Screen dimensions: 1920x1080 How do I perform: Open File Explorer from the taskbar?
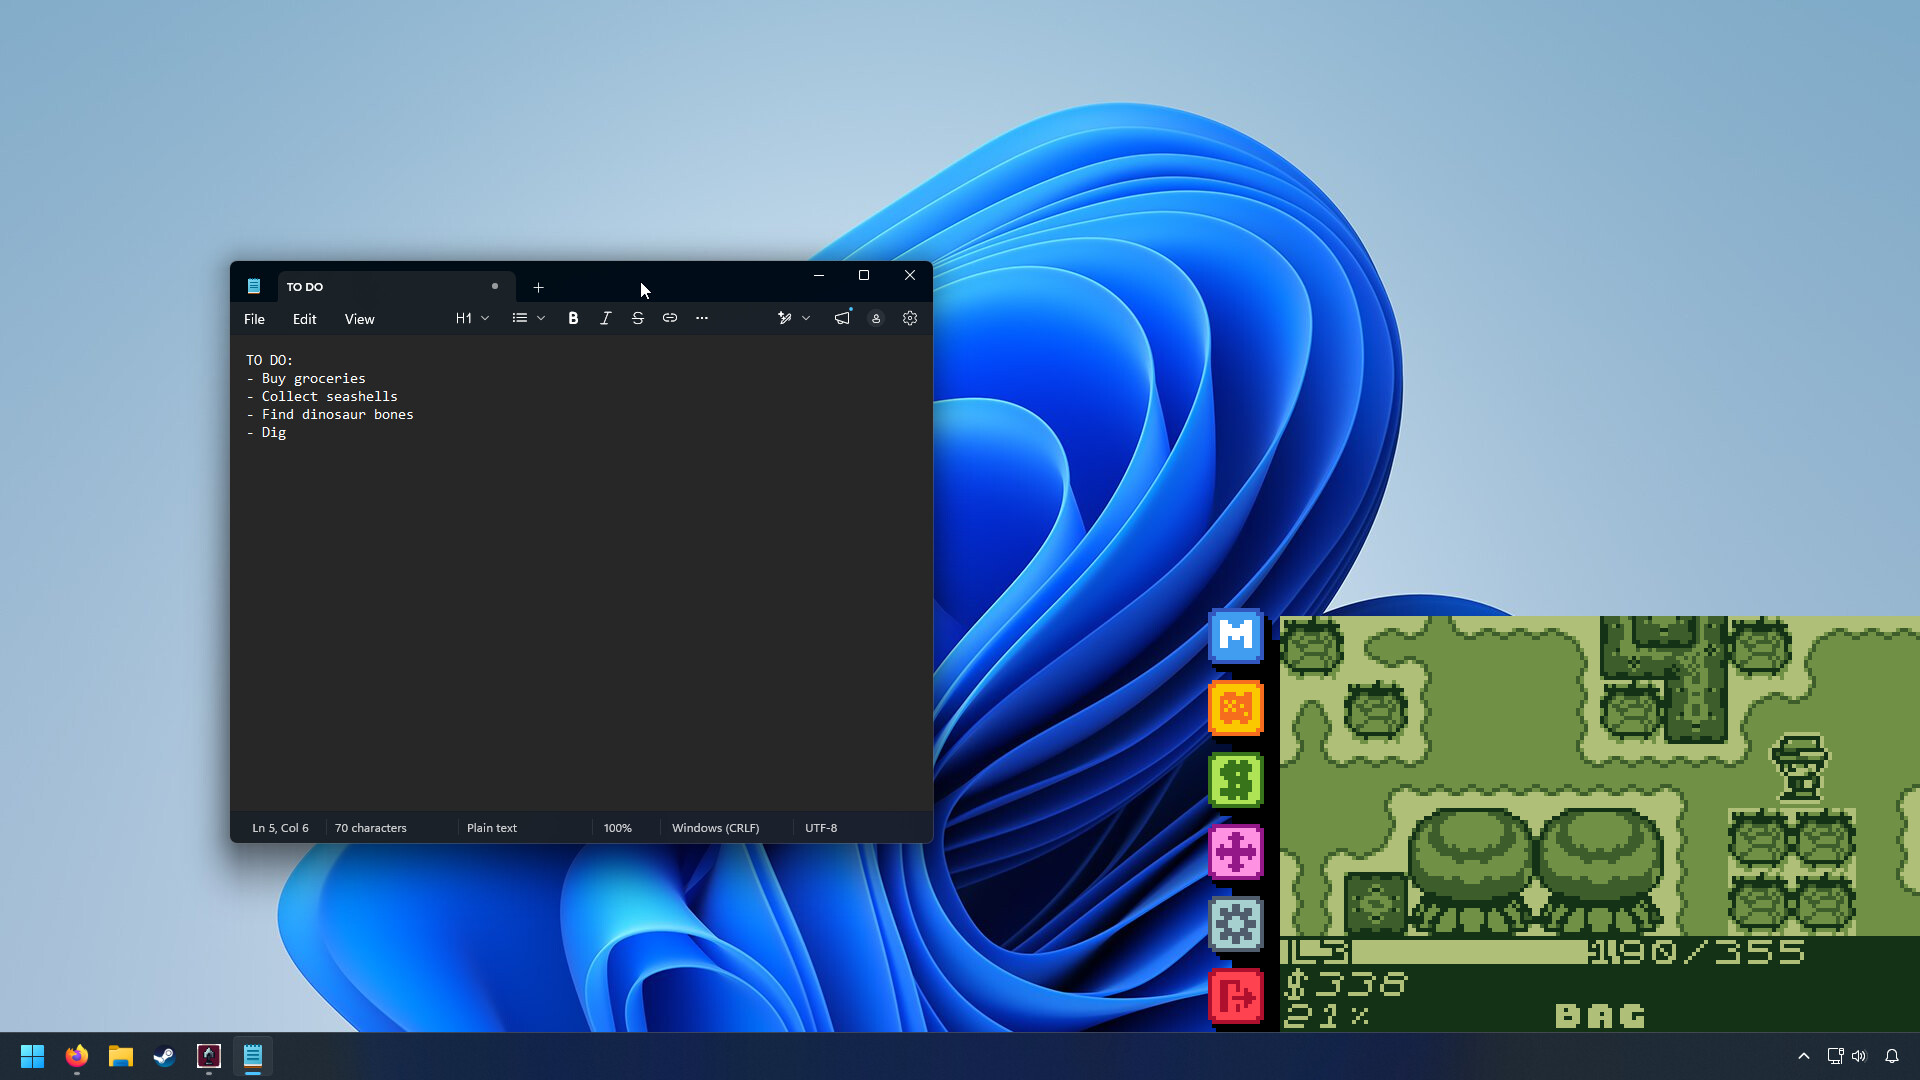click(x=121, y=1056)
